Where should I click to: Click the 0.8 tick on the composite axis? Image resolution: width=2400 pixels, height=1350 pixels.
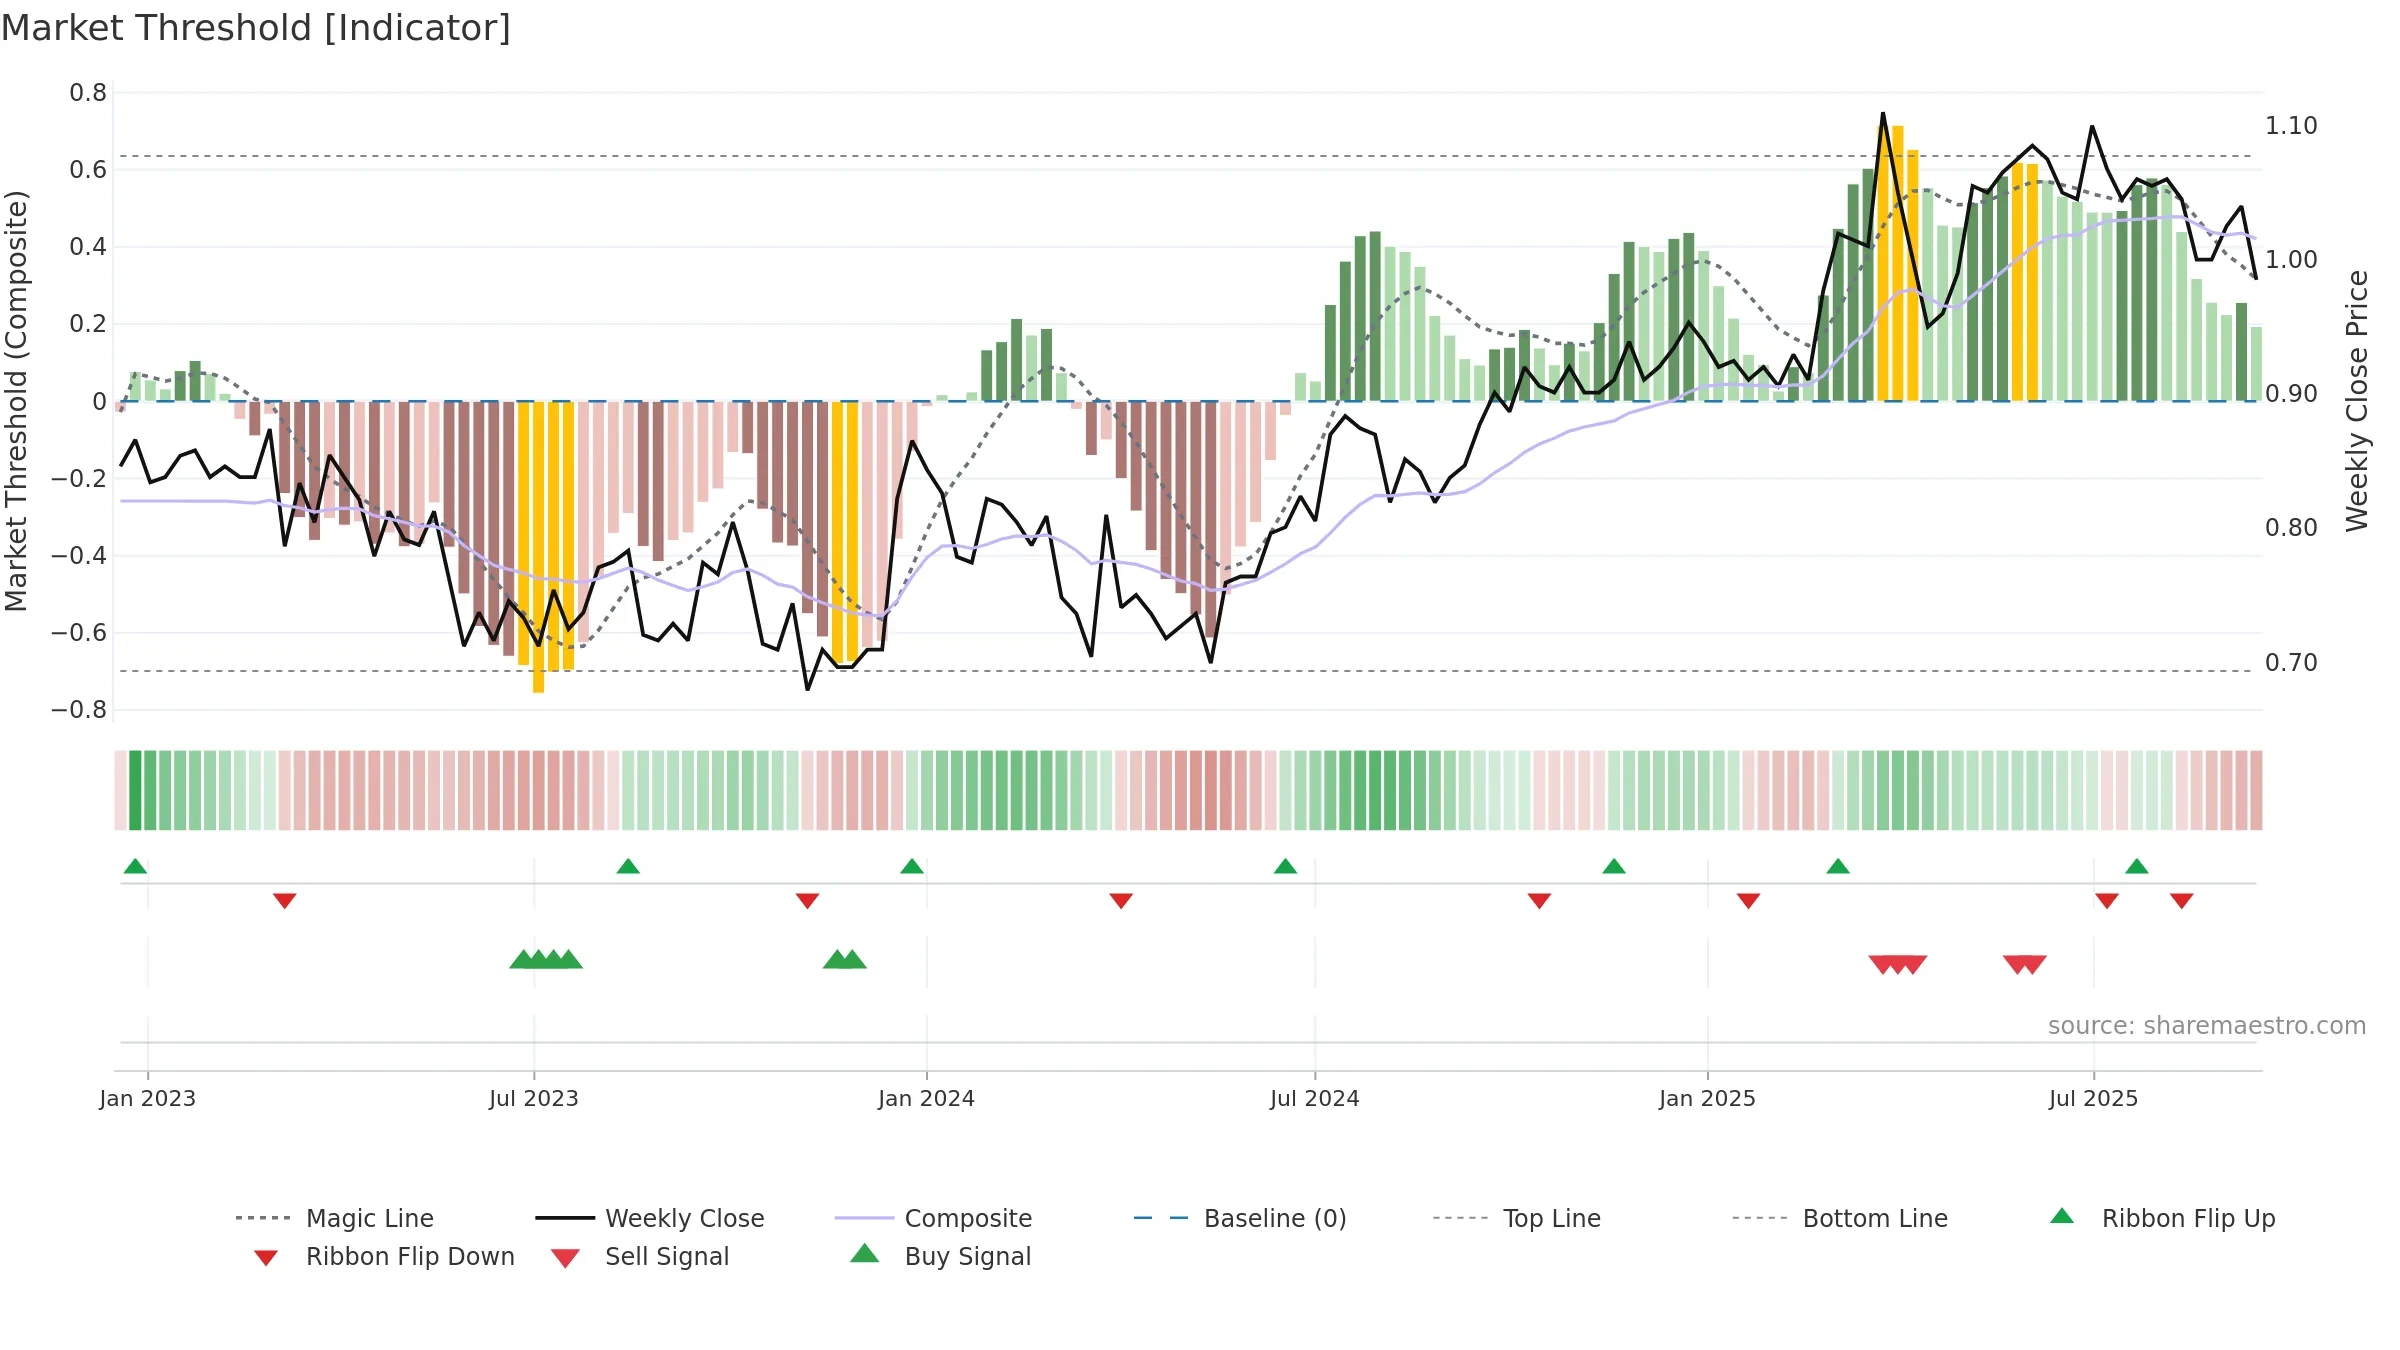click(x=88, y=93)
